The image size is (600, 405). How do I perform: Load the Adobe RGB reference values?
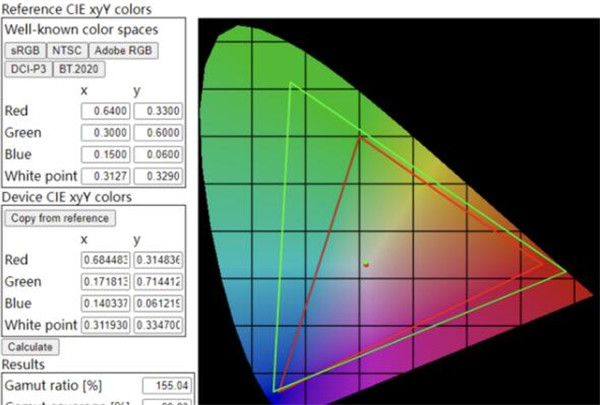124,50
